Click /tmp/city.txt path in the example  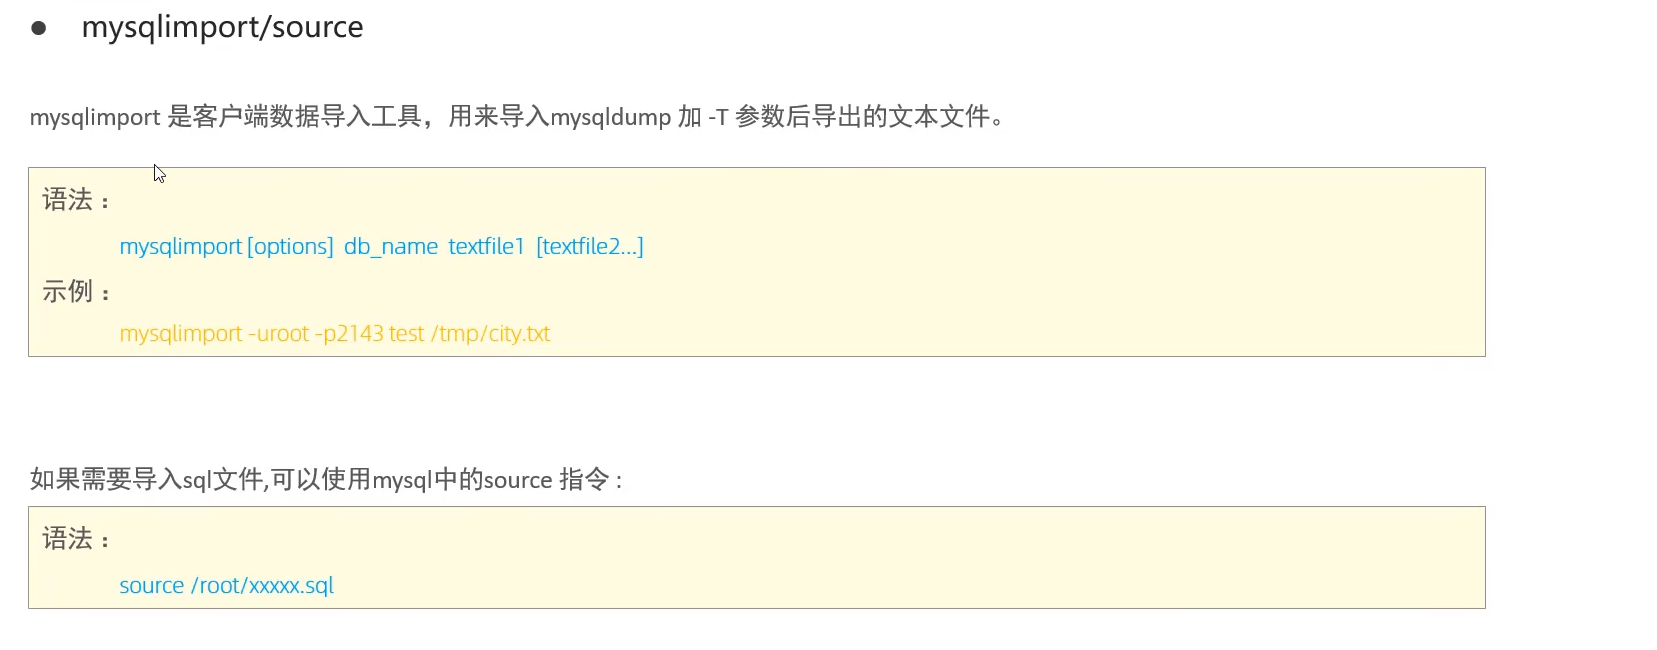point(491,334)
